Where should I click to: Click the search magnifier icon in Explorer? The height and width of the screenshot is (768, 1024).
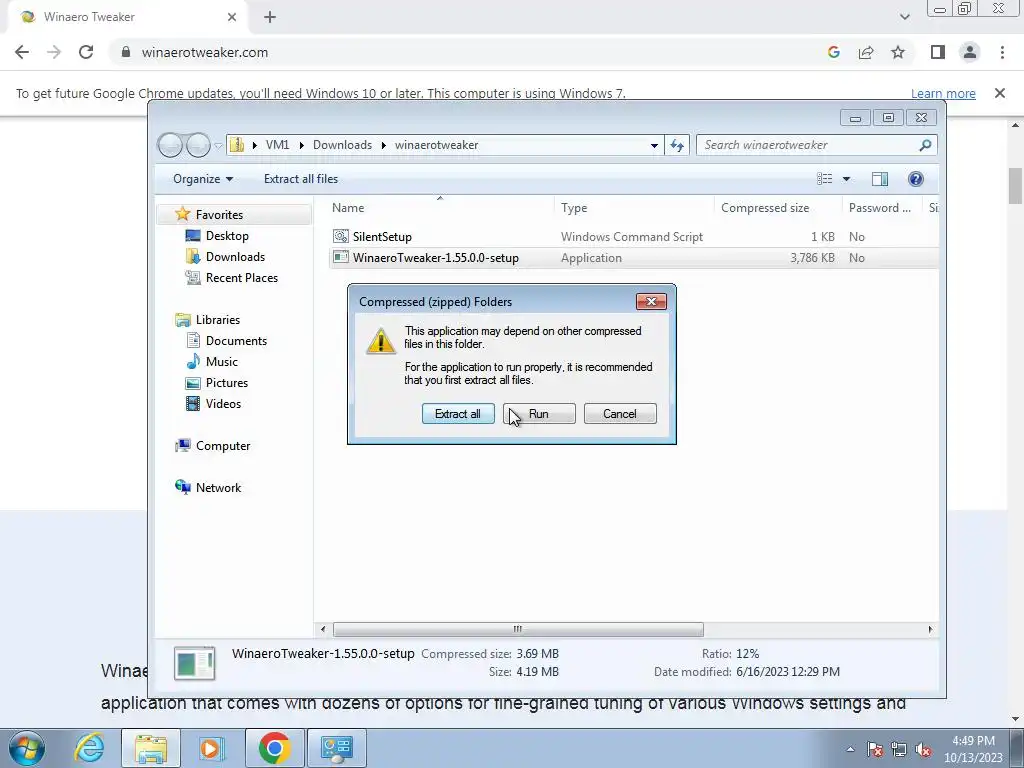925,145
